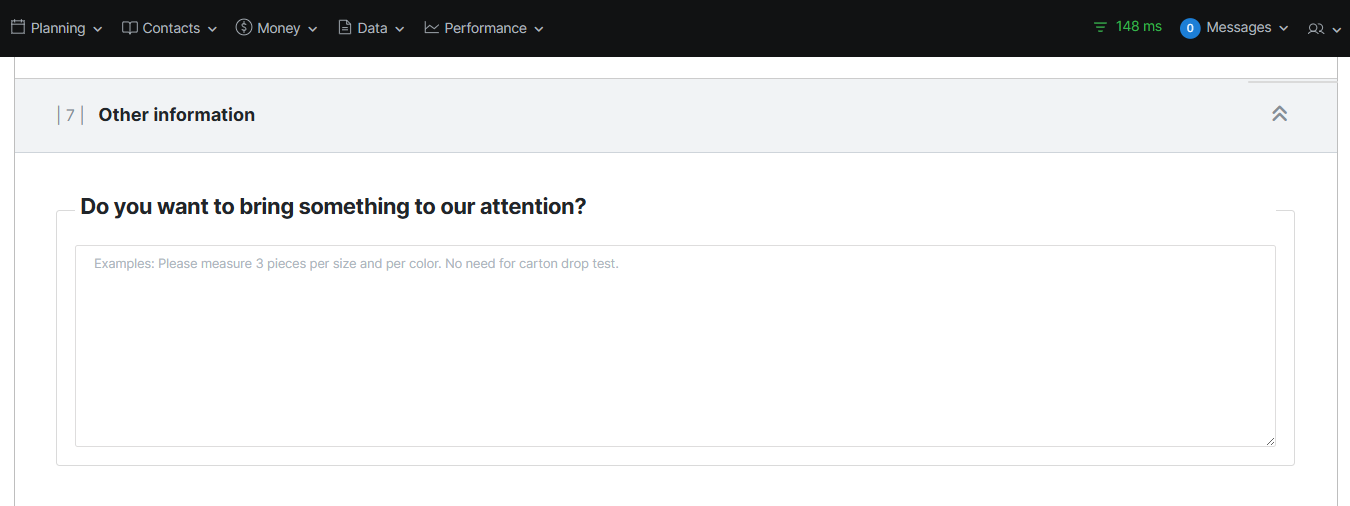Click the calendar icon beside Planning
Viewport: 1350px width, 506px height.
pyautogui.click(x=17, y=27)
